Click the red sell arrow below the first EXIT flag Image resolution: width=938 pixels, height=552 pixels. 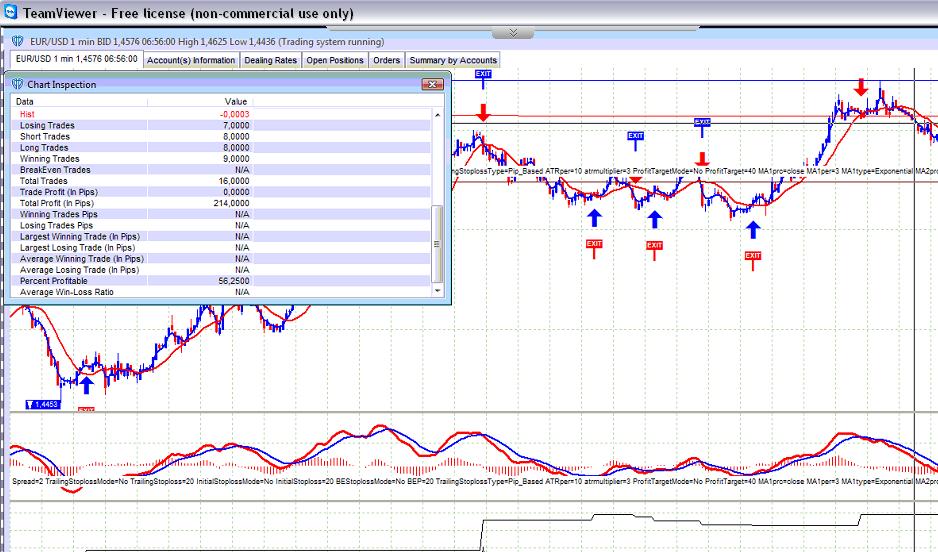tap(483, 110)
